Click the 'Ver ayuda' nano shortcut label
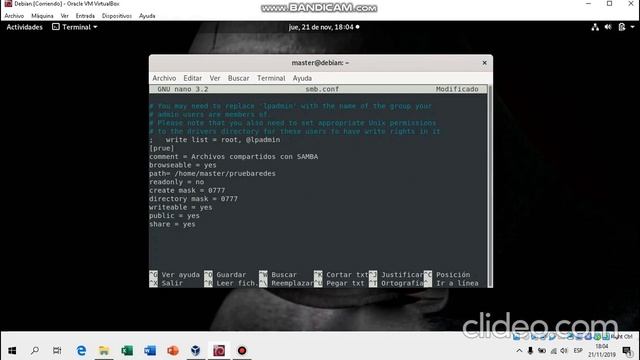Image resolution: width=640 pixels, height=360 pixels. 180,275
